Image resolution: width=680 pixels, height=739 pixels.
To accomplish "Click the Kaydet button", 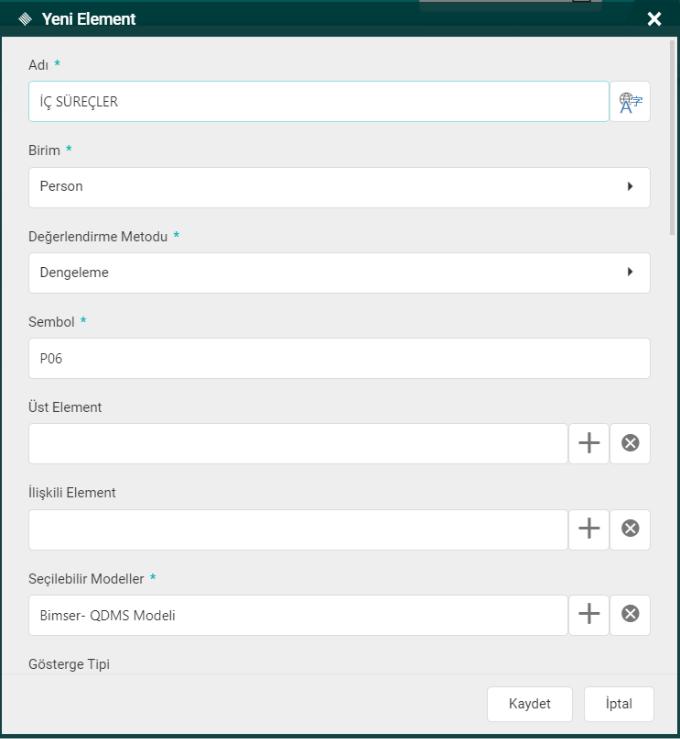I will click(530, 702).
